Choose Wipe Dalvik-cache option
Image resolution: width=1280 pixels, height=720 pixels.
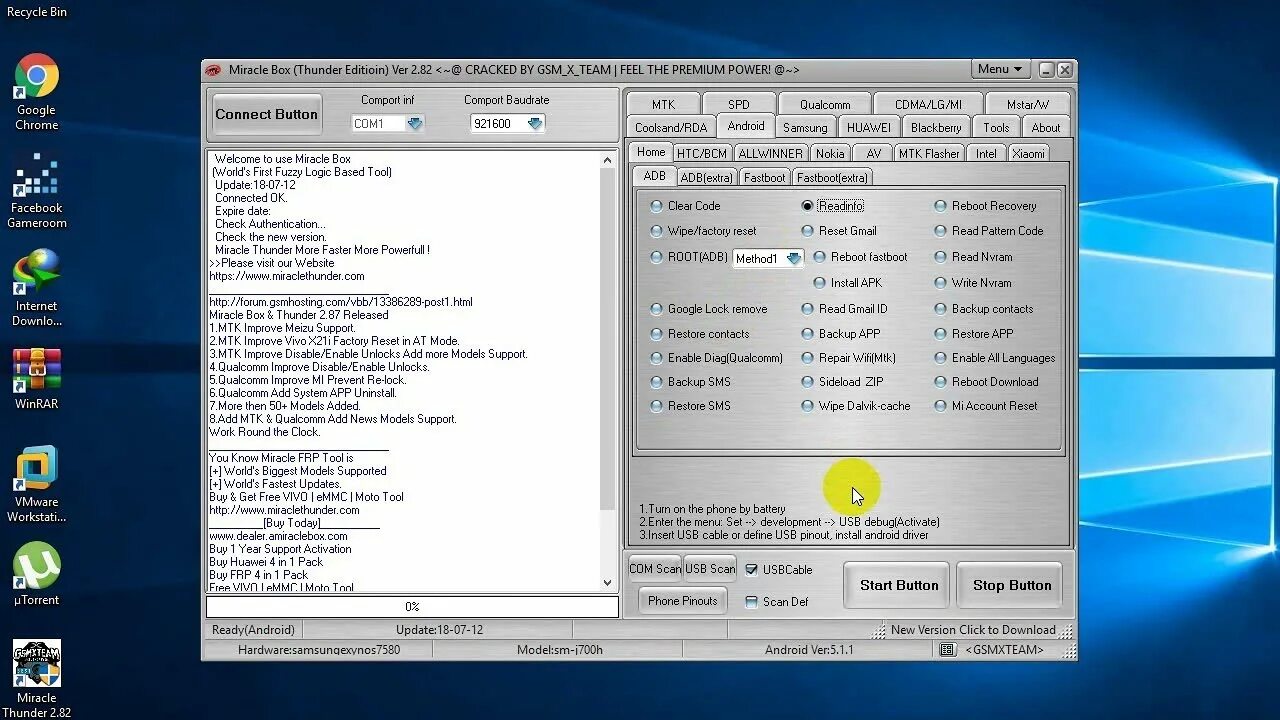(x=856, y=406)
